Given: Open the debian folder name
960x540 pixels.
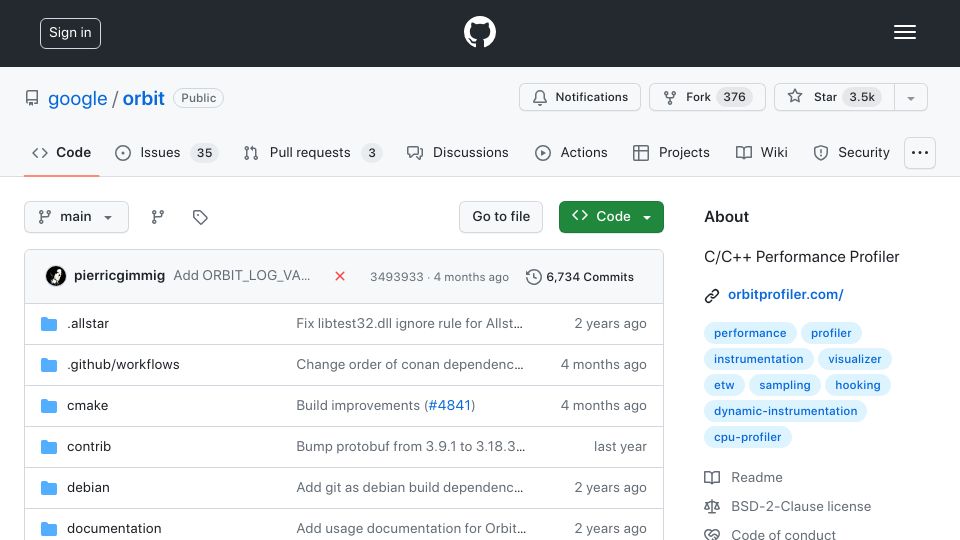Looking at the screenshot, I should coord(88,487).
